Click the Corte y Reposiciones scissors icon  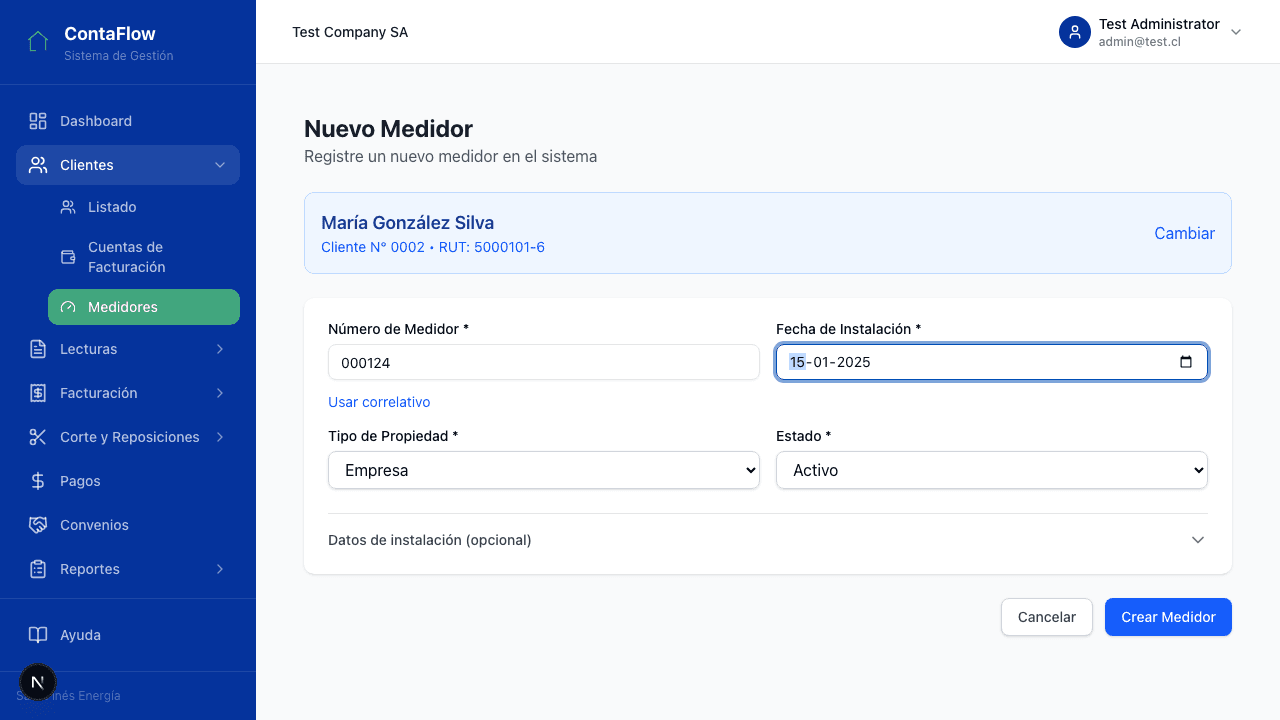point(38,437)
